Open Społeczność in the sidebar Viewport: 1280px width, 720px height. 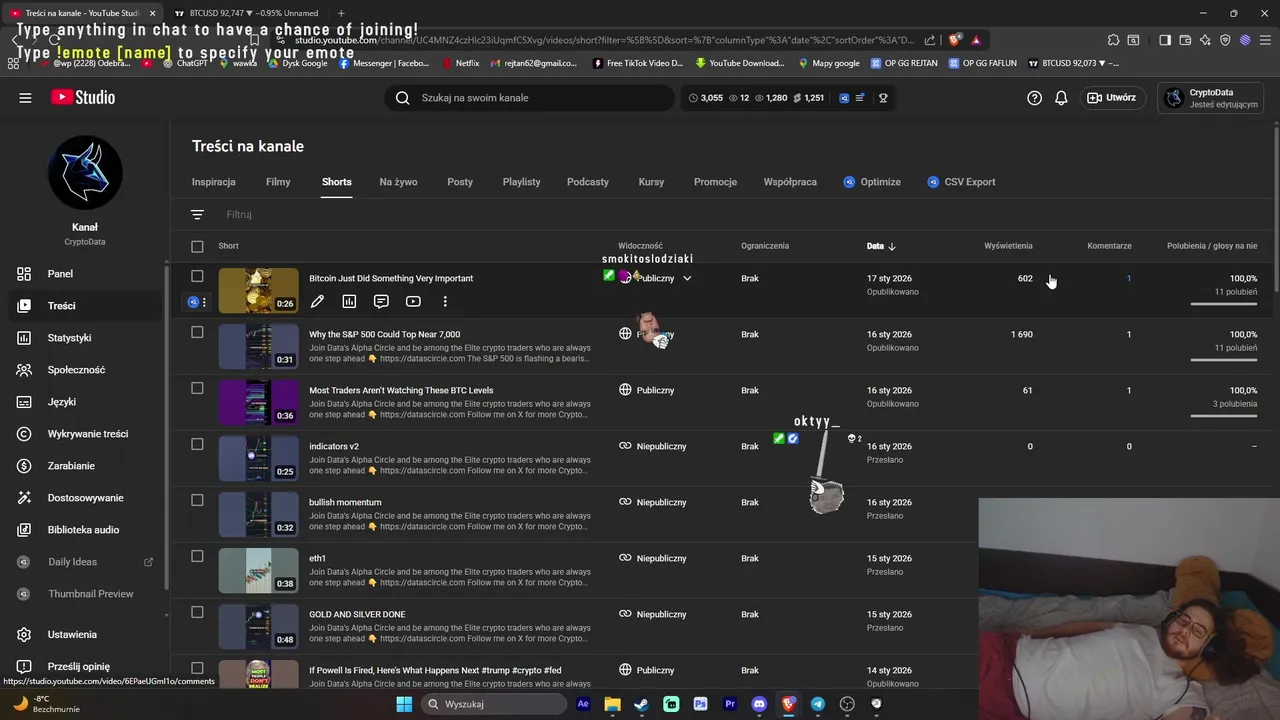pyautogui.click(x=84, y=370)
